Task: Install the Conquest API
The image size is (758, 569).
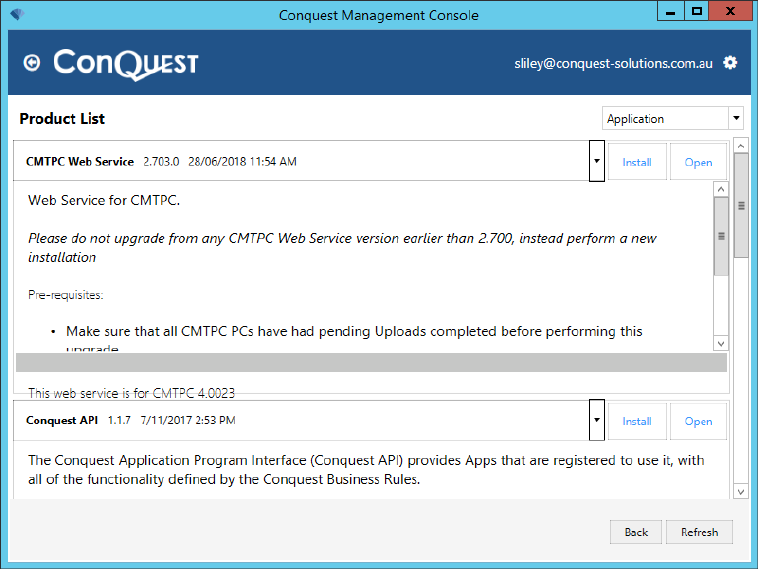Action: (637, 421)
